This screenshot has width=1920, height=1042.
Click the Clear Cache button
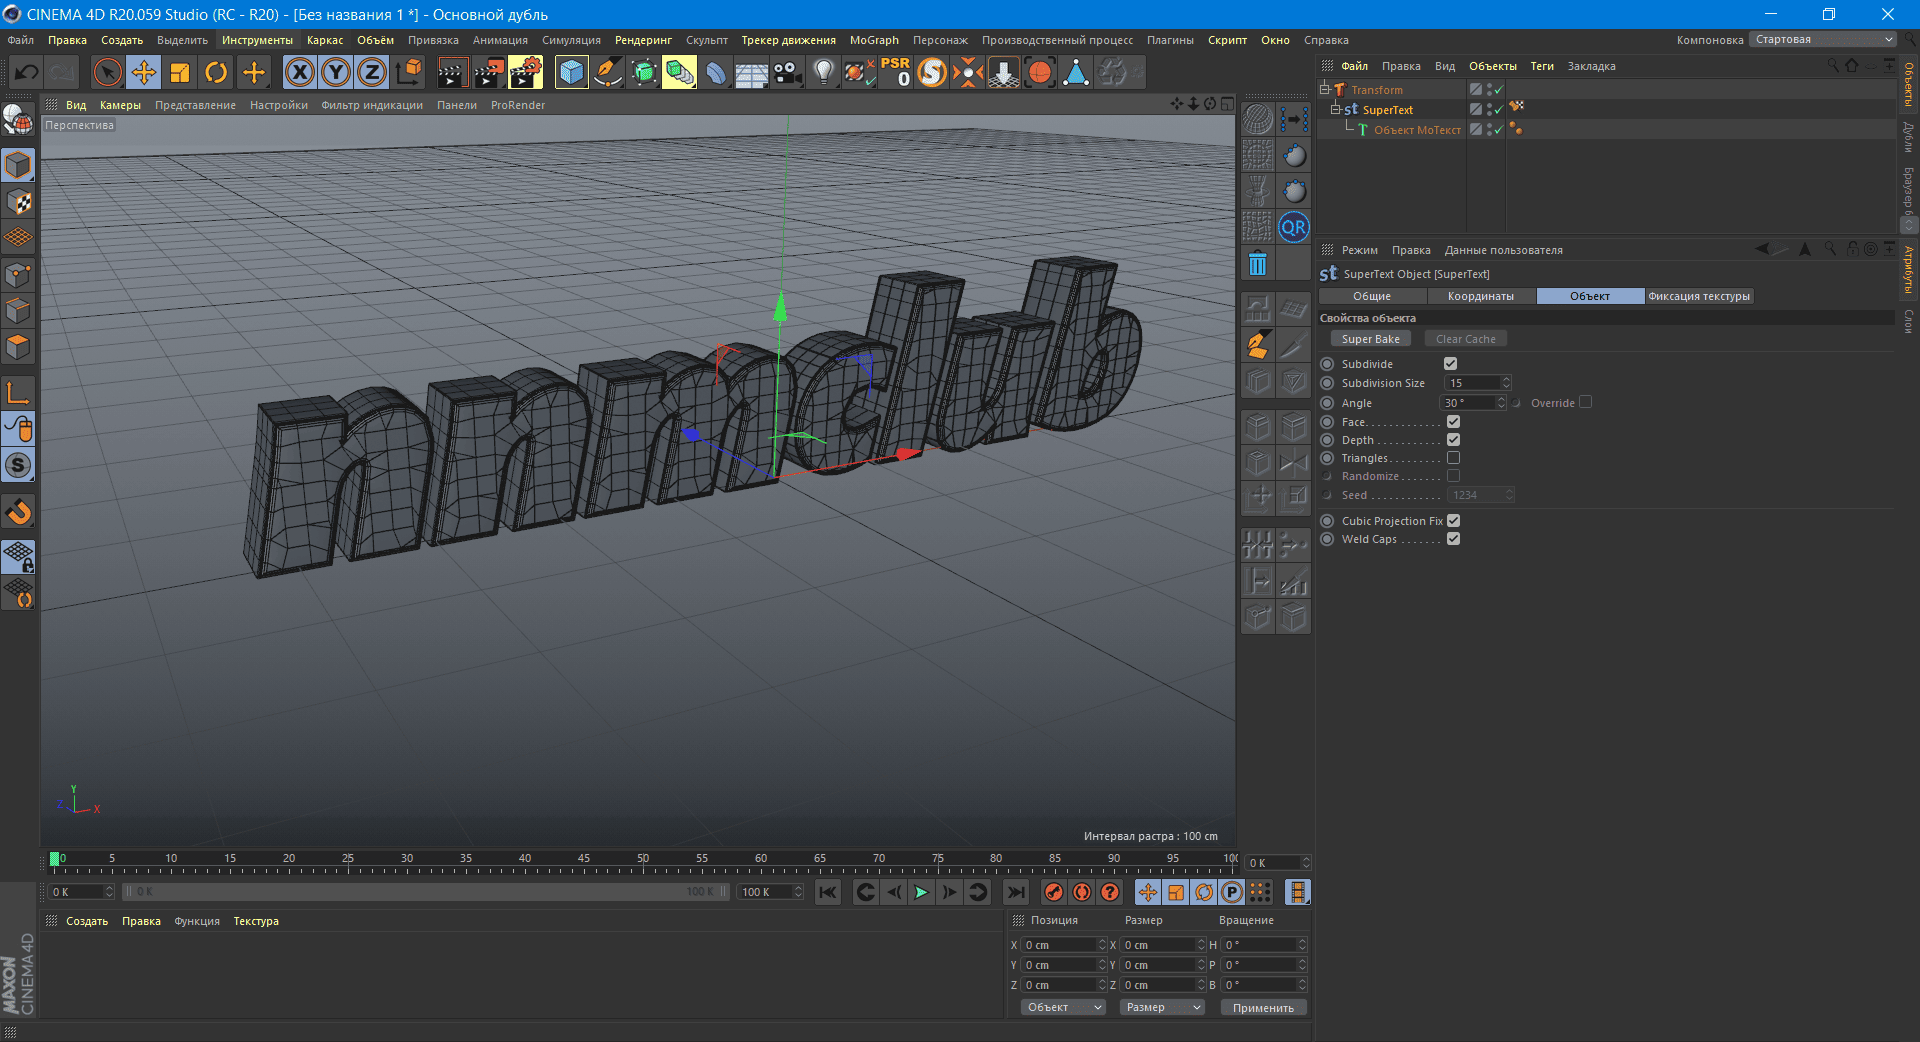pyautogui.click(x=1466, y=339)
